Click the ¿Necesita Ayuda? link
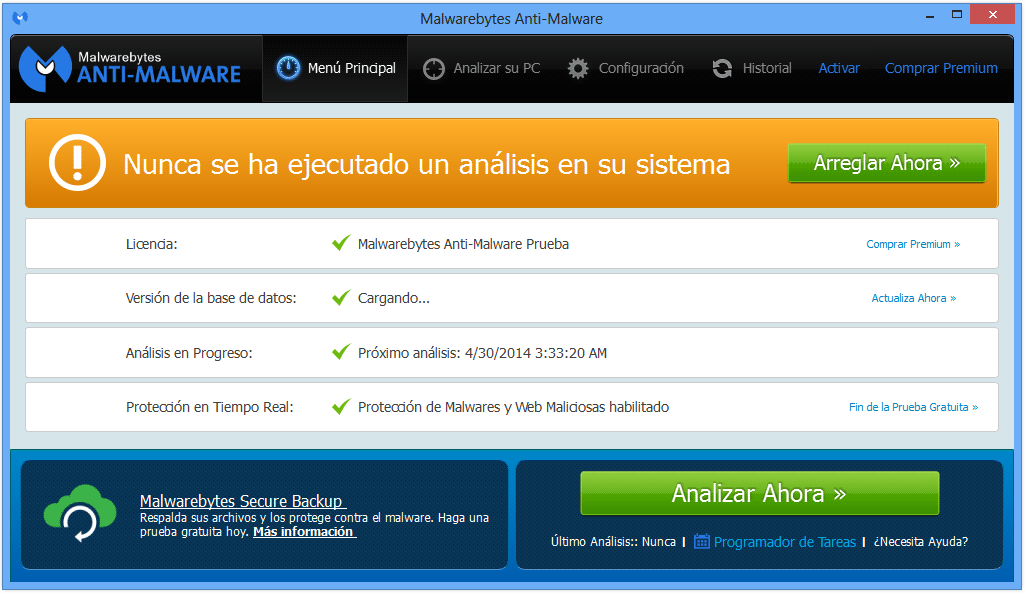Screen dimensions: 1026x594 point(921,542)
